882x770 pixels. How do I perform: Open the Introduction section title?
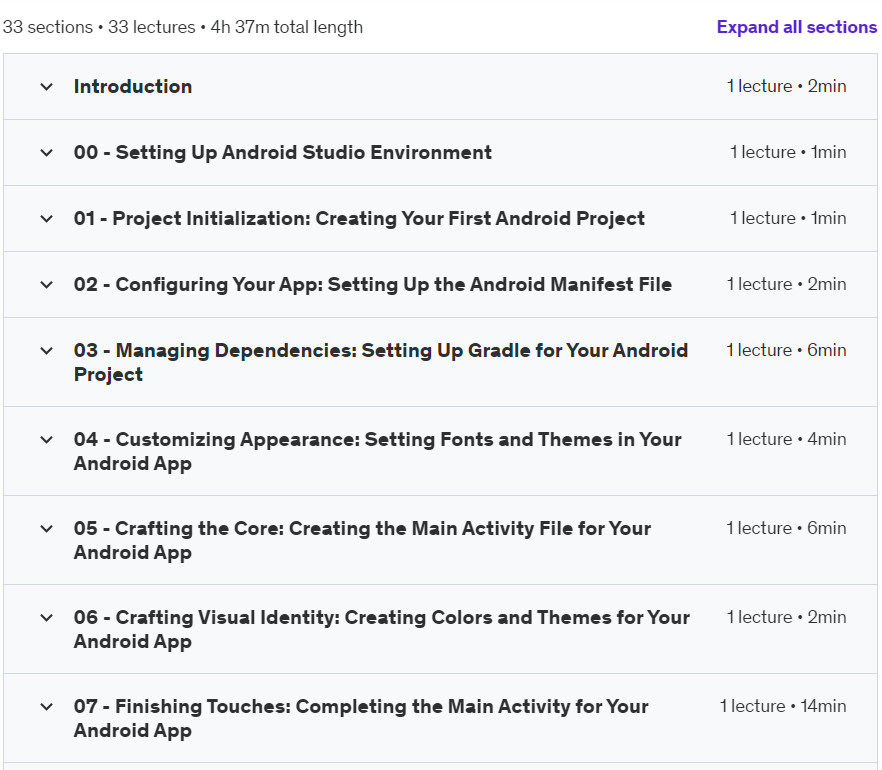pos(133,87)
